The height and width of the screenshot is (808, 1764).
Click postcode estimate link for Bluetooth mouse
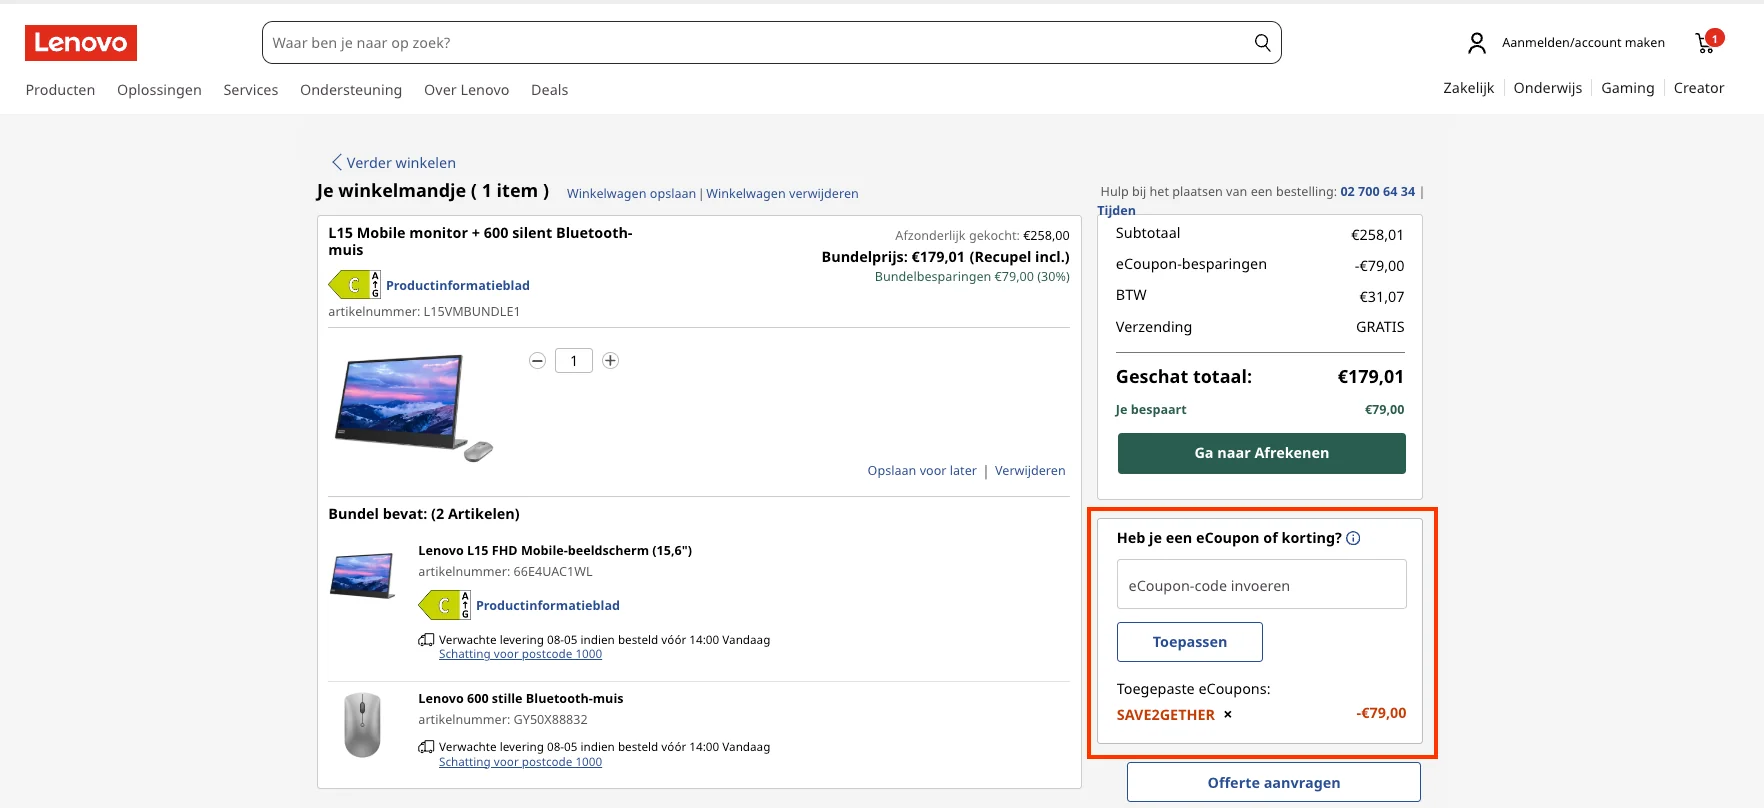(520, 762)
